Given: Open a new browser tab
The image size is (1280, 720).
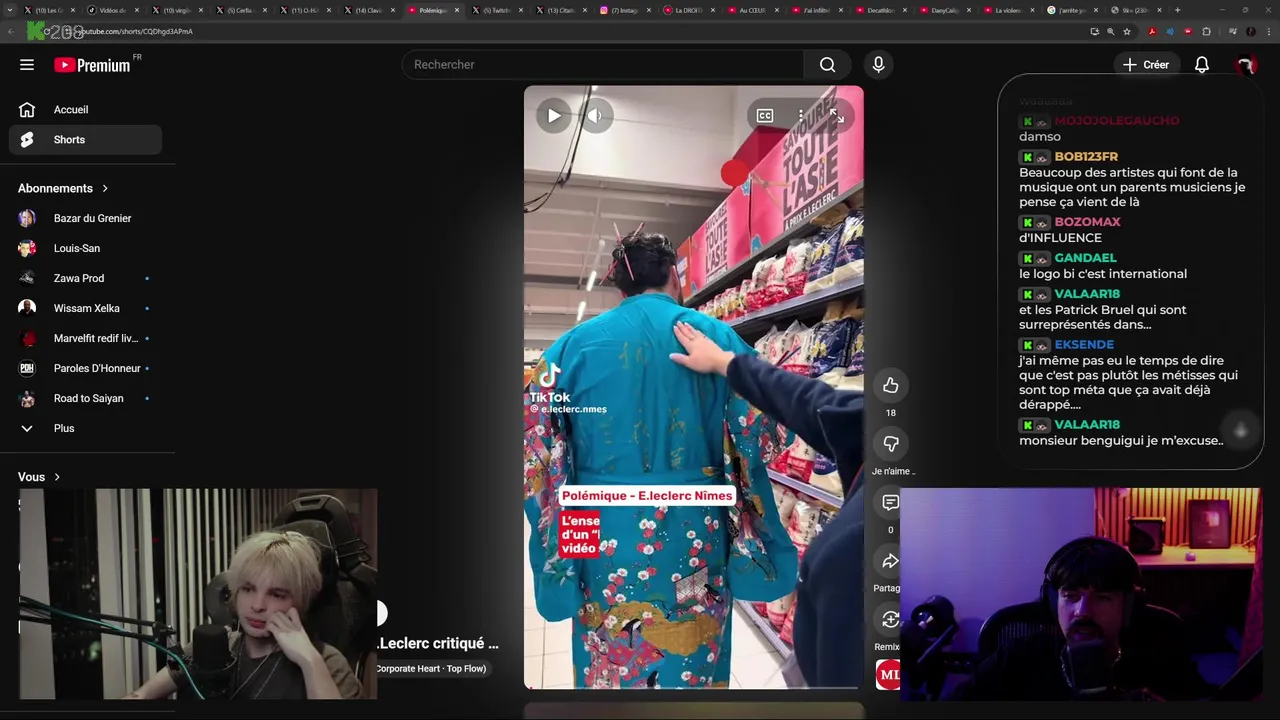Looking at the screenshot, I should coord(1177,10).
